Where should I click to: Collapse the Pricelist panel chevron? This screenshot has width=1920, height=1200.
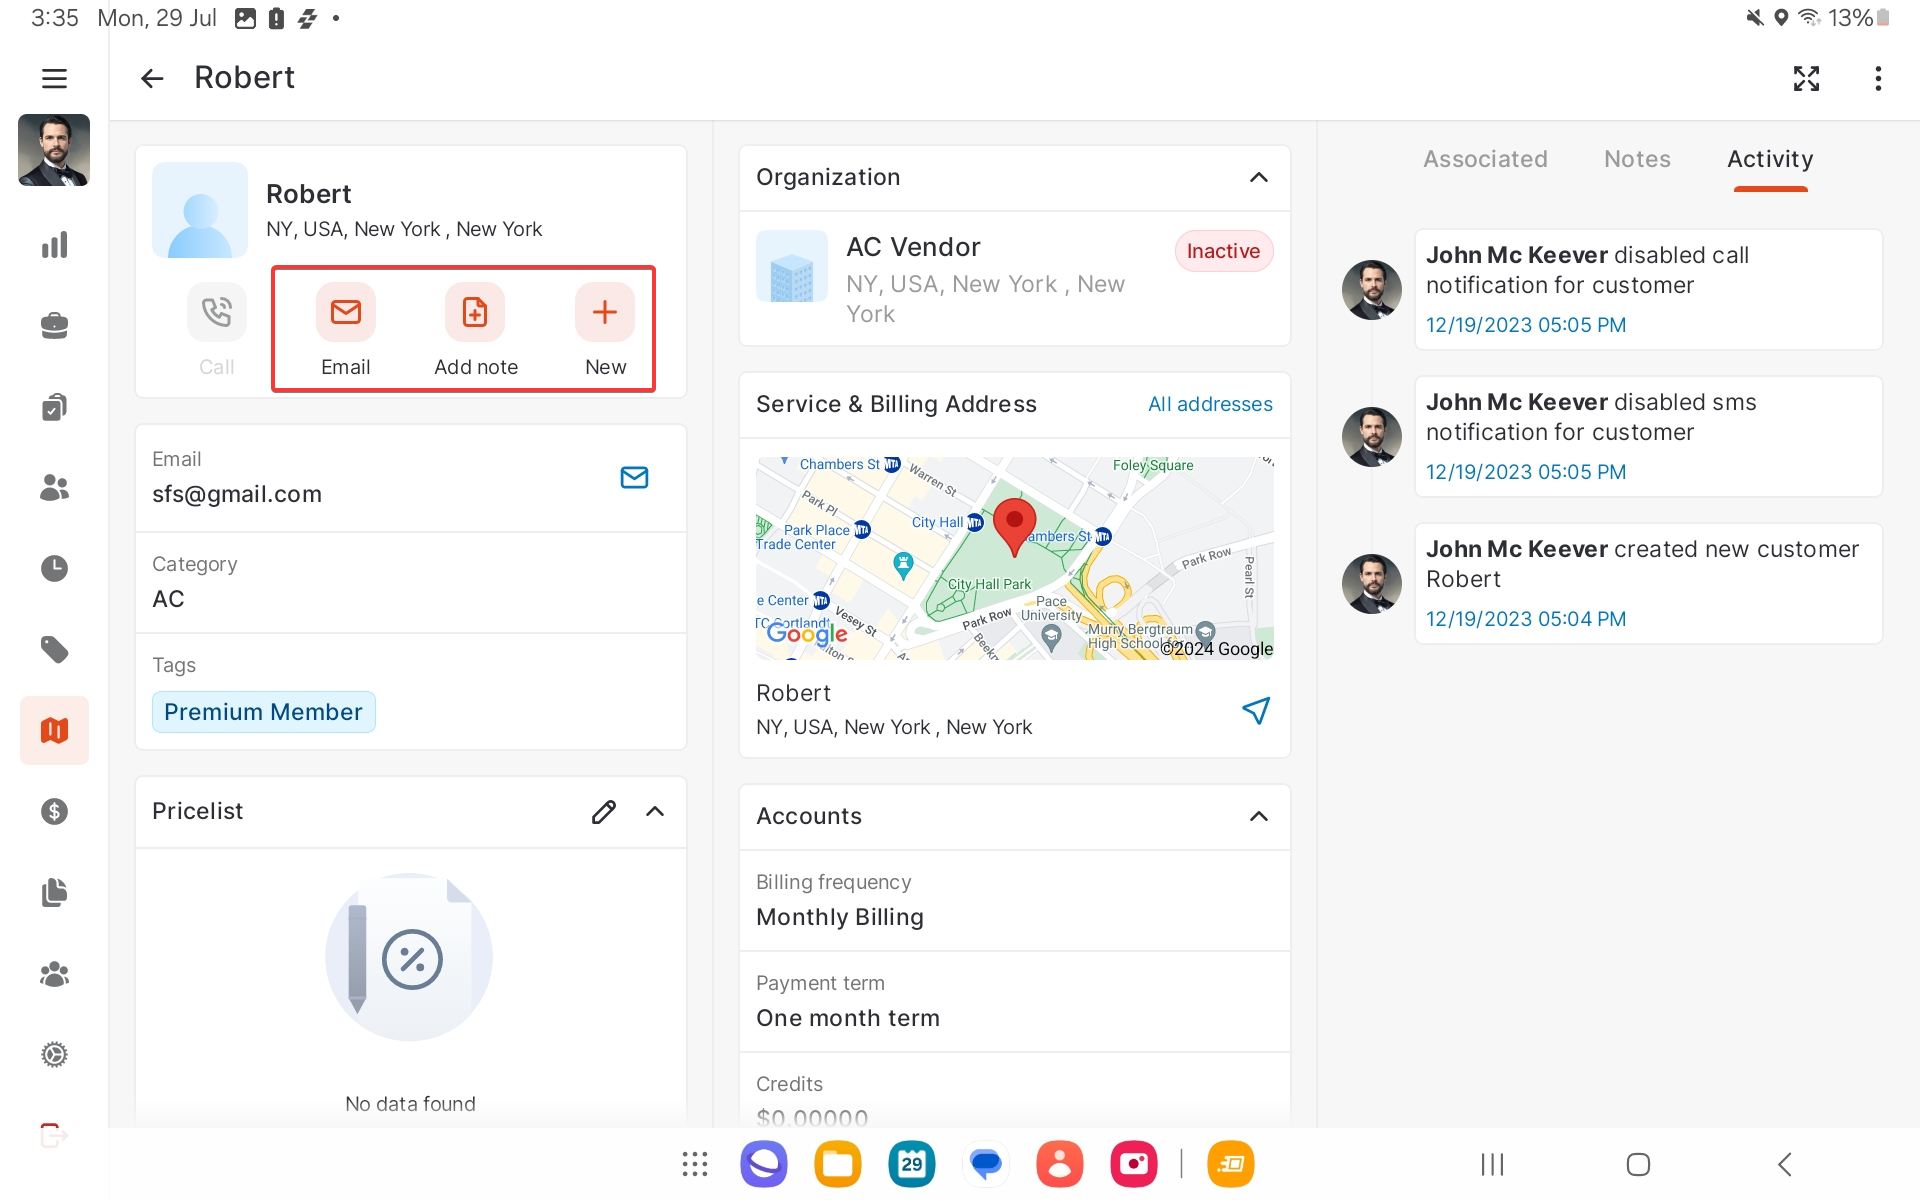pos(655,811)
